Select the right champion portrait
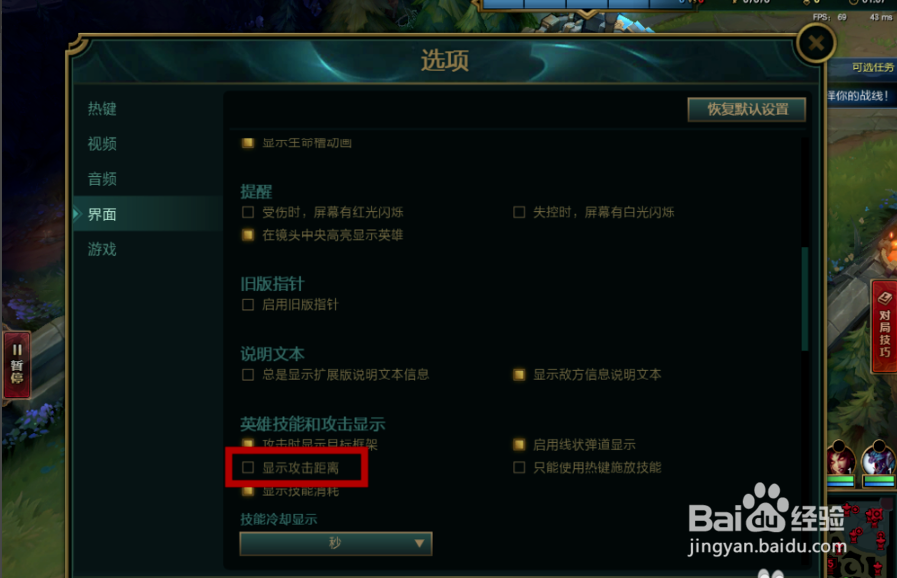 tap(878, 462)
